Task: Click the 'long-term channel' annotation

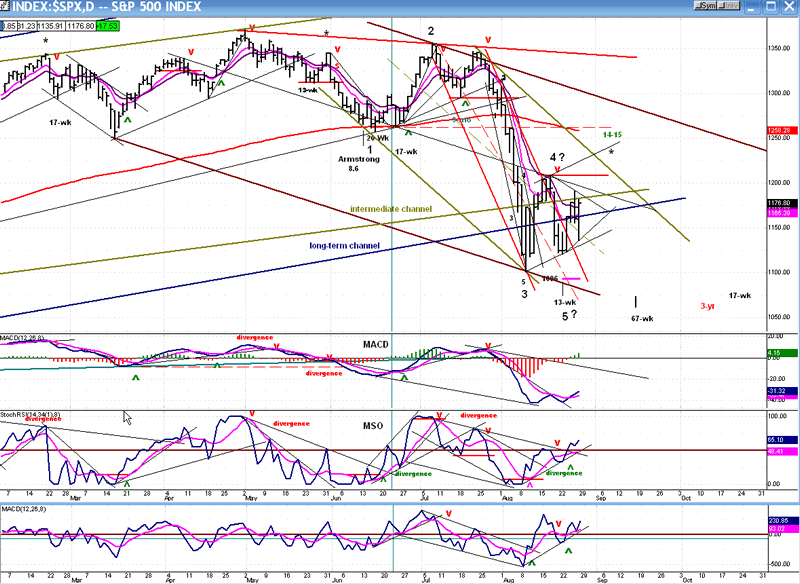Action: [x=344, y=245]
